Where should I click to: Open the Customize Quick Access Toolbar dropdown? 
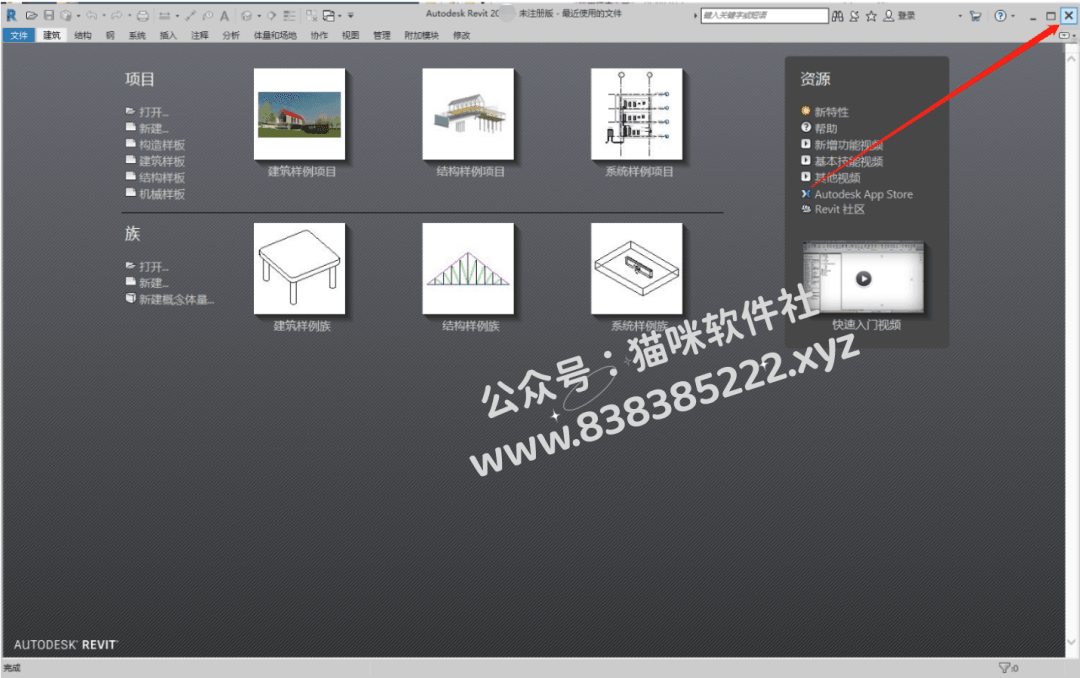point(351,15)
